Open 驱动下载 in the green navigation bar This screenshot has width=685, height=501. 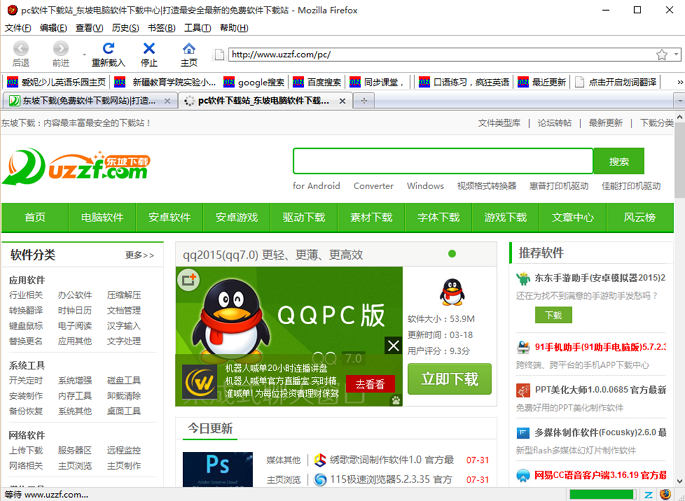(x=304, y=218)
